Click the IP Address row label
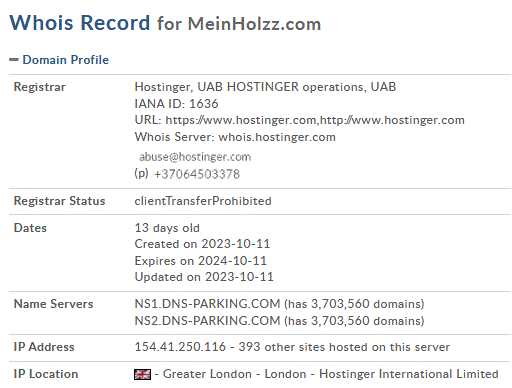 [44, 347]
